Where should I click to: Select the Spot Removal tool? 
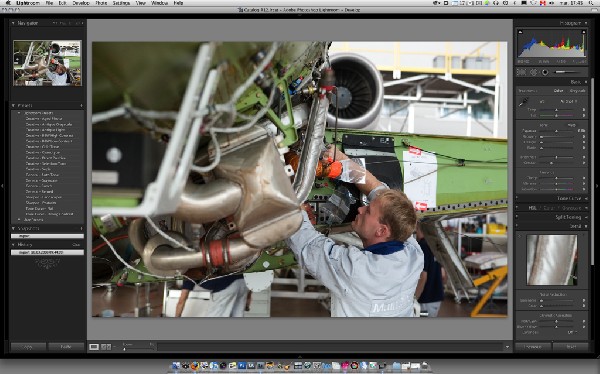tap(533, 72)
